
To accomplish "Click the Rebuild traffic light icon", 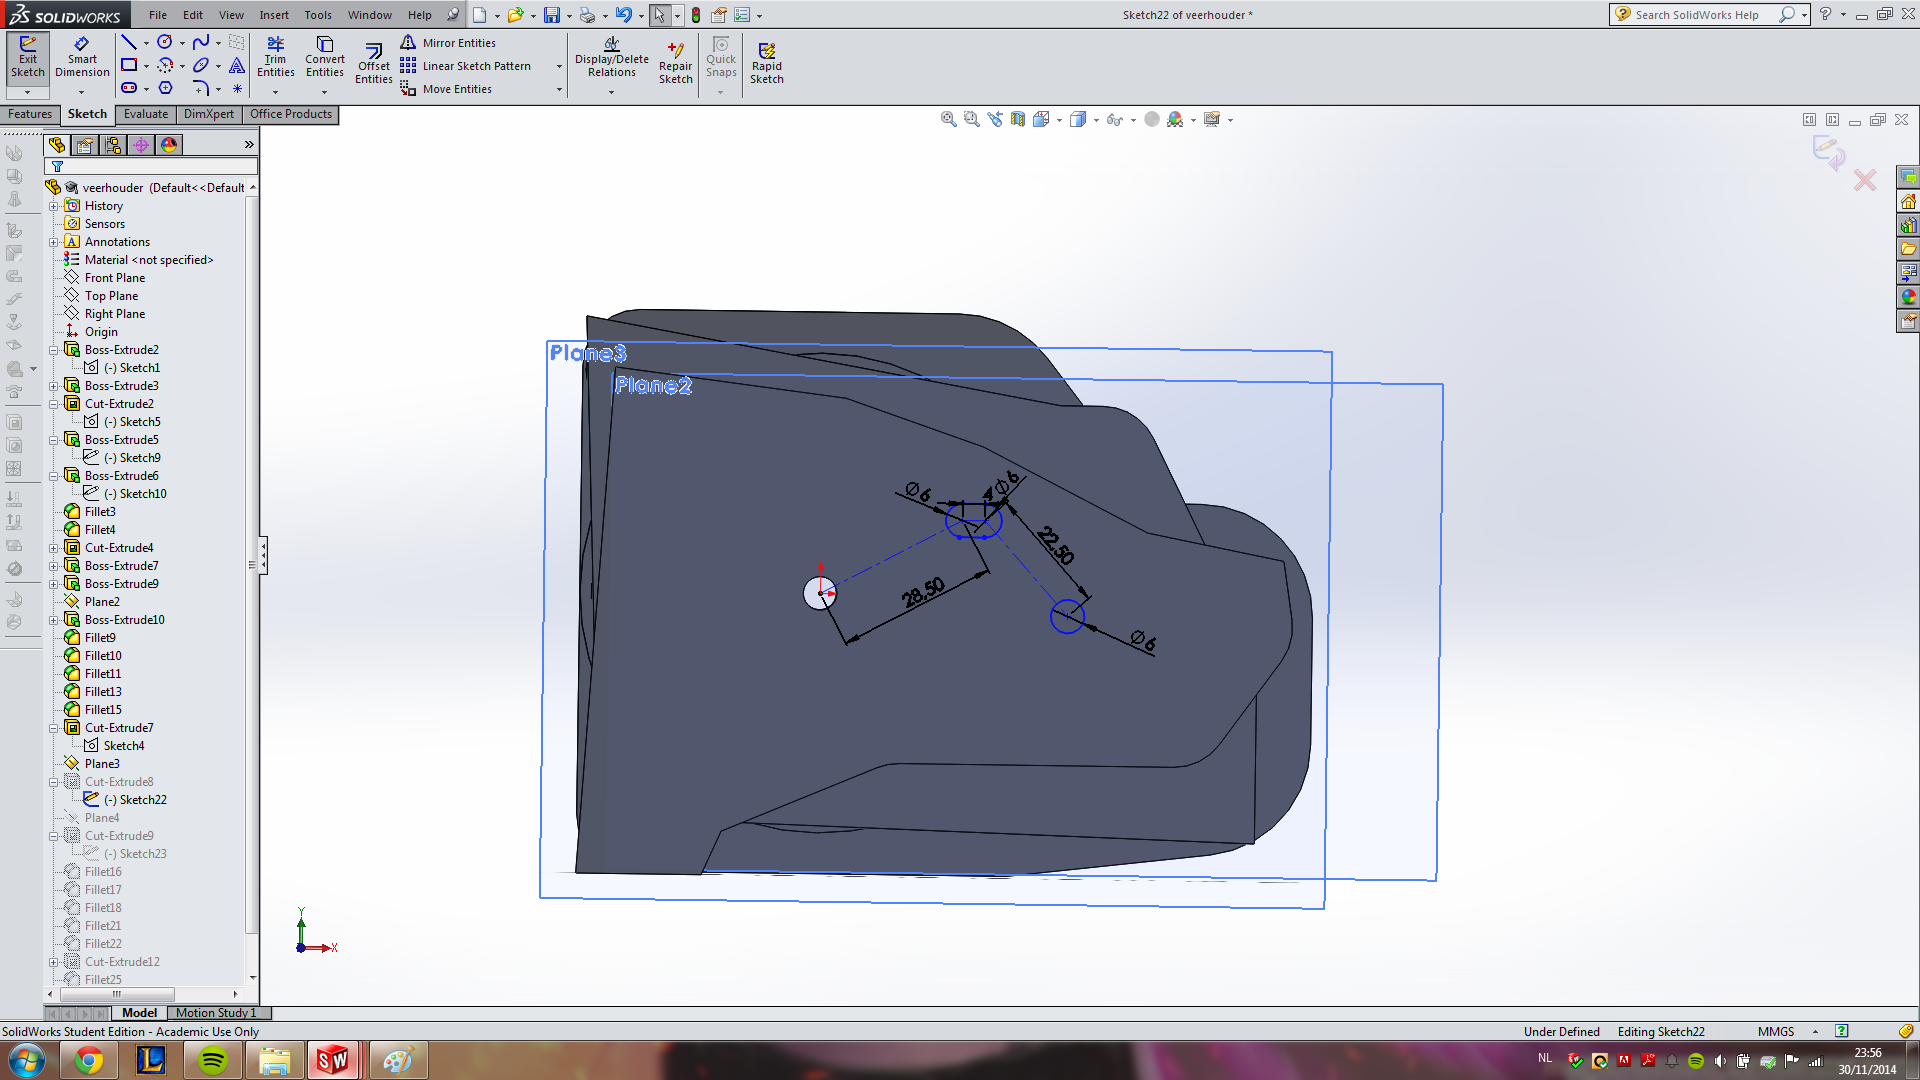I will coord(696,15).
